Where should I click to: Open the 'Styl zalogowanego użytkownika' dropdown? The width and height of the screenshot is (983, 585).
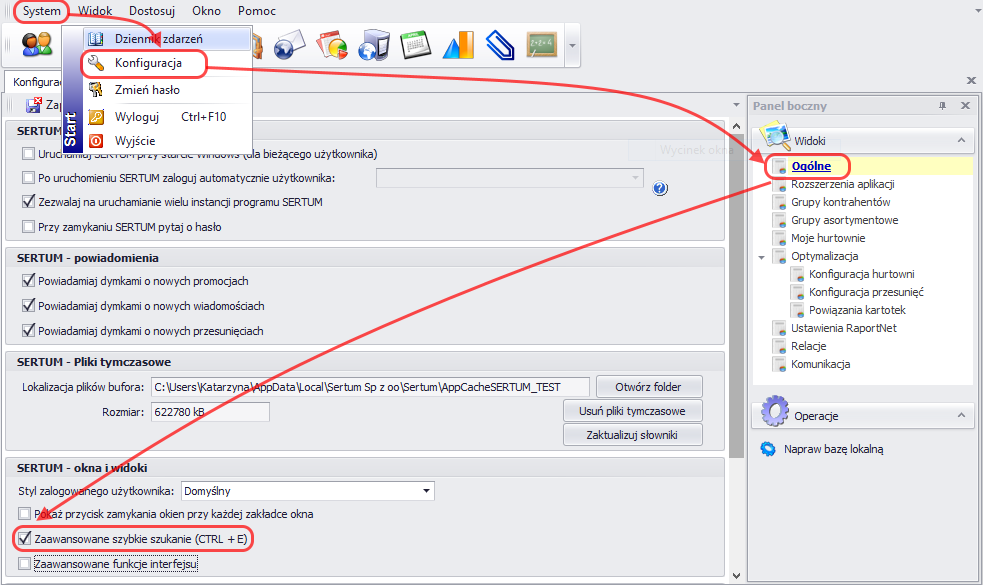[427, 491]
